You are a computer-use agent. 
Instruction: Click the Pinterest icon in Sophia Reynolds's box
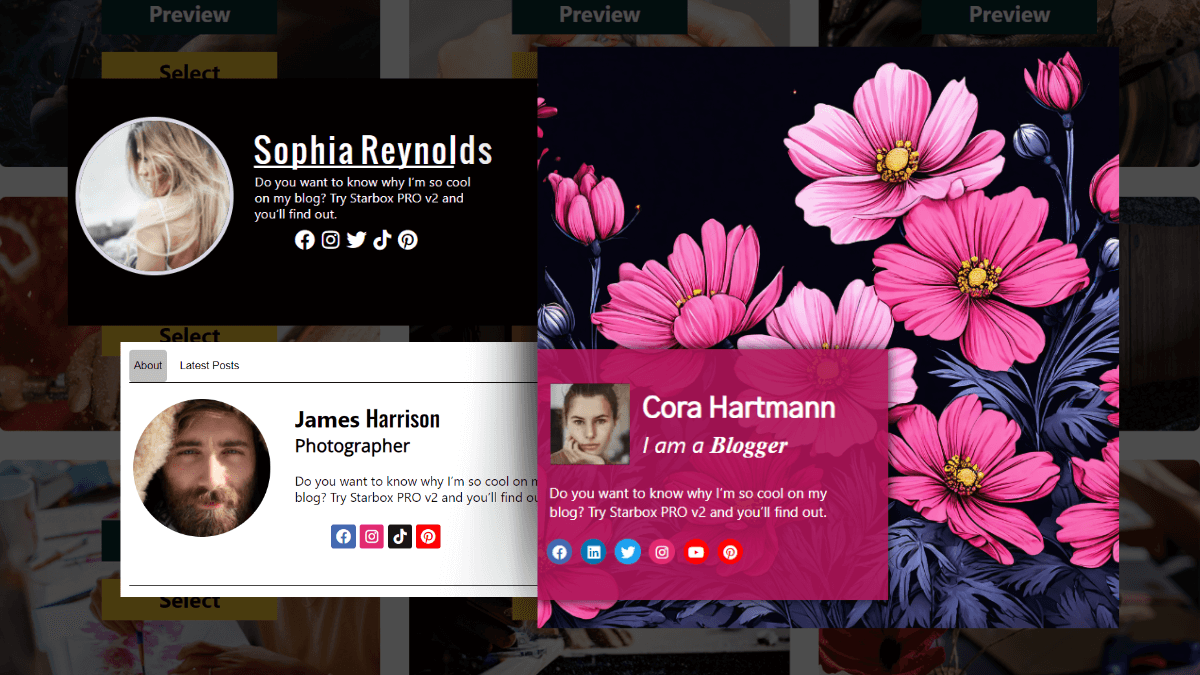coord(407,240)
